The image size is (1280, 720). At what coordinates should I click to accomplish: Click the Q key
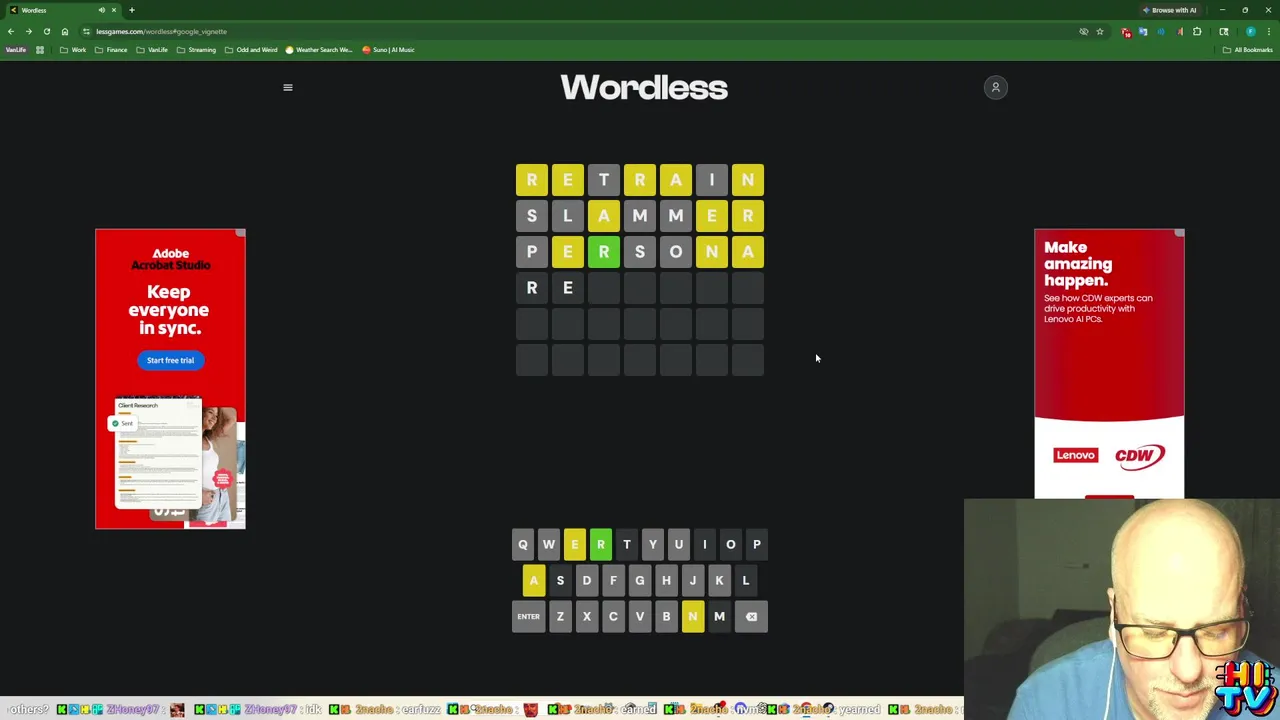pyautogui.click(x=522, y=544)
